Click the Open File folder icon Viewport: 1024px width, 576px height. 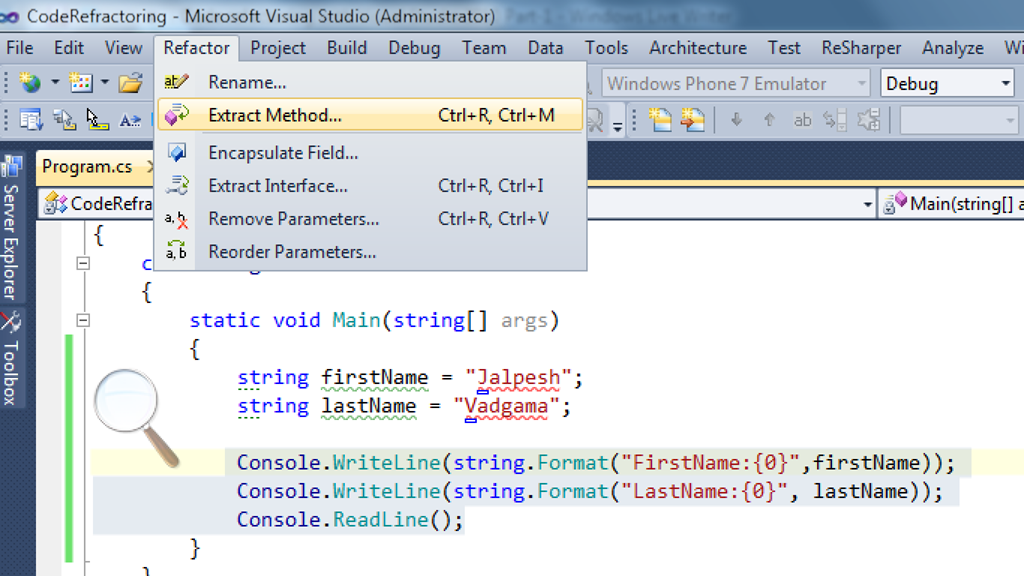(131, 83)
